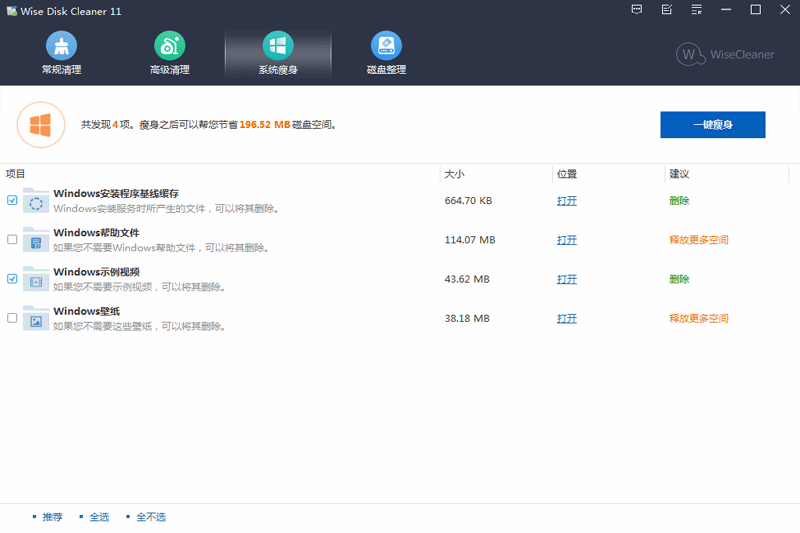Image resolution: width=800 pixels, height=533 pixels.
Task: Click the 系统瘦身 system slimming icon
Action: pos(277,46)
